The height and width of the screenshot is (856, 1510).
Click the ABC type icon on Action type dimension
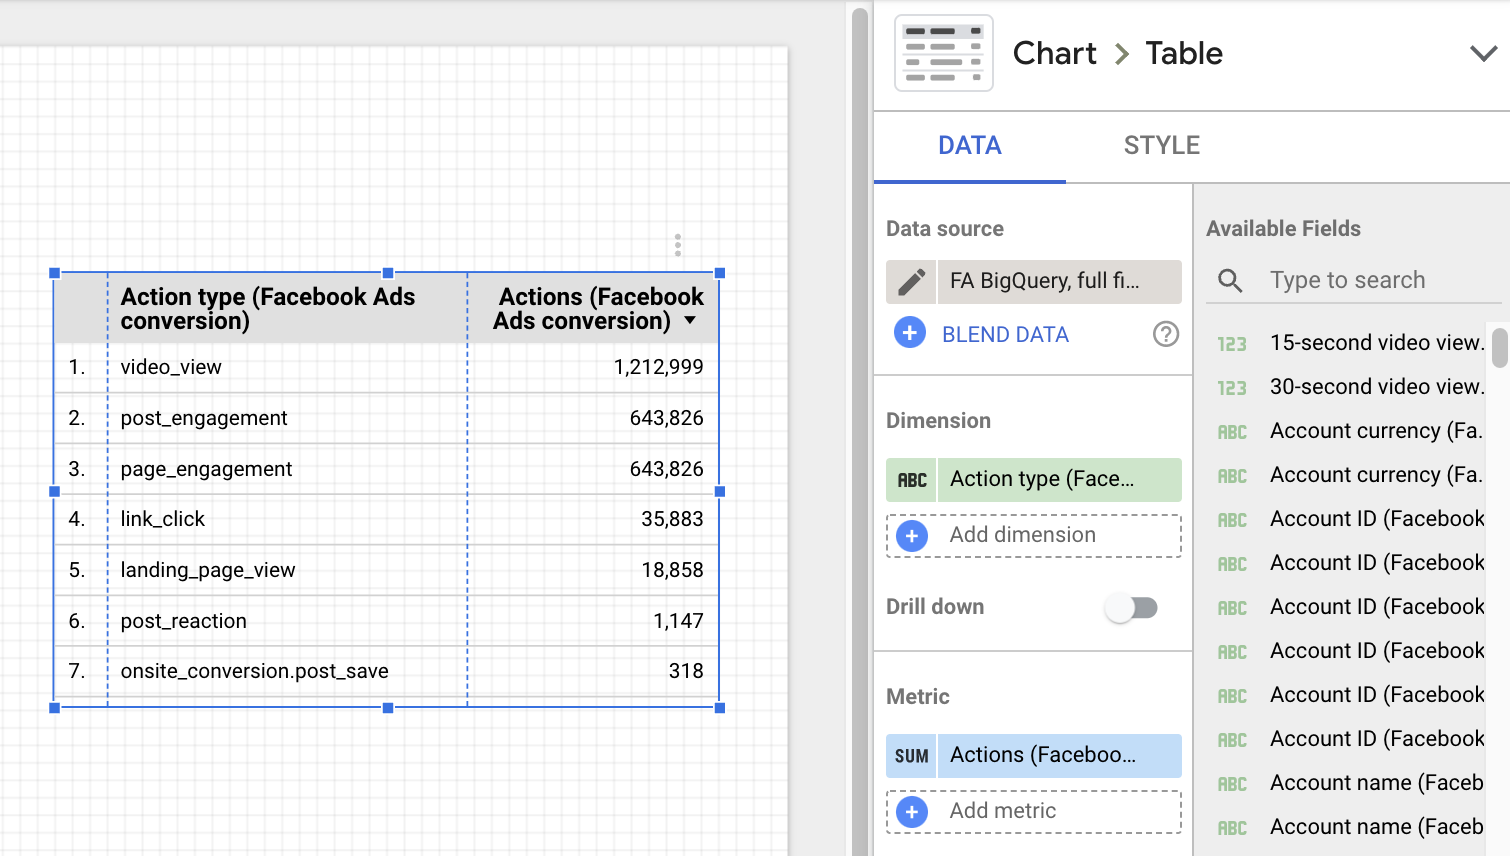(x=911, y=480)
